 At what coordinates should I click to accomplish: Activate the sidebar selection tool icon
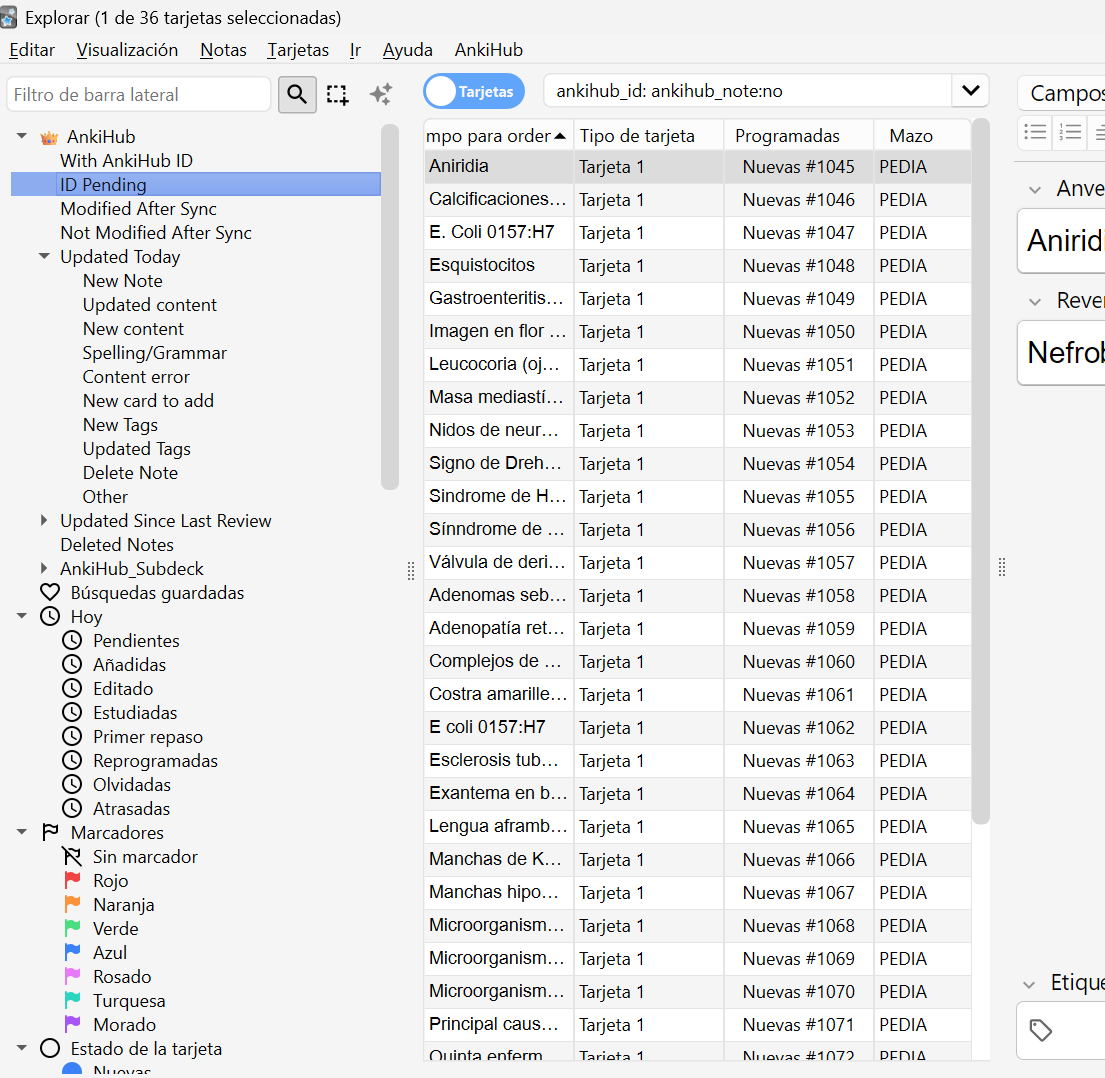[338, 94]
